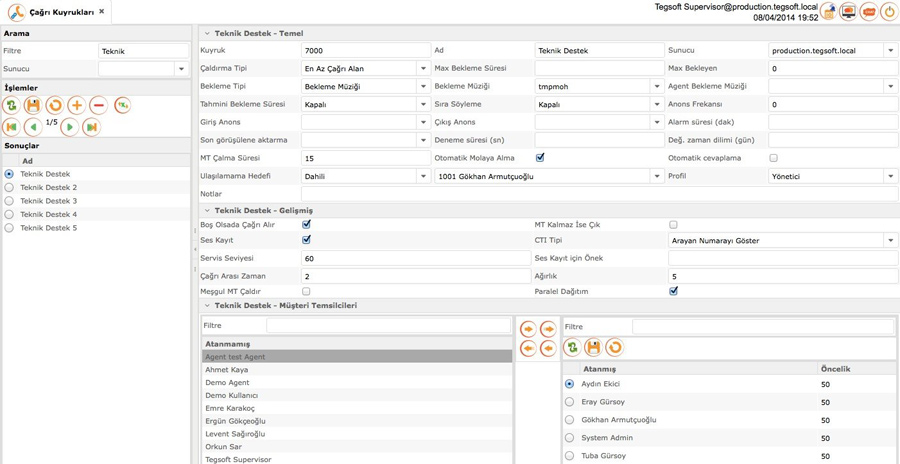Open the Profil Yönetici dropdown

891,176
